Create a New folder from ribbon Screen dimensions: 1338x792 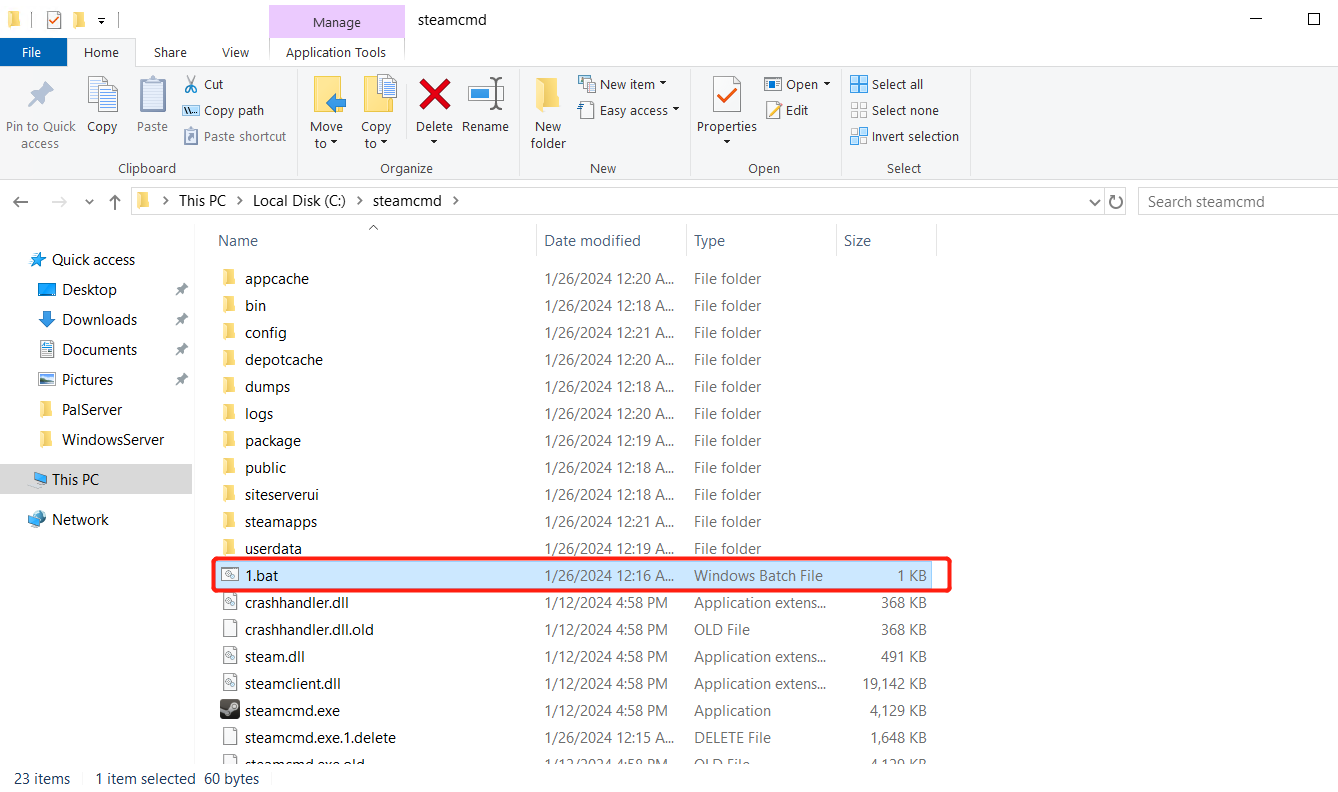[x=548, y=112]
